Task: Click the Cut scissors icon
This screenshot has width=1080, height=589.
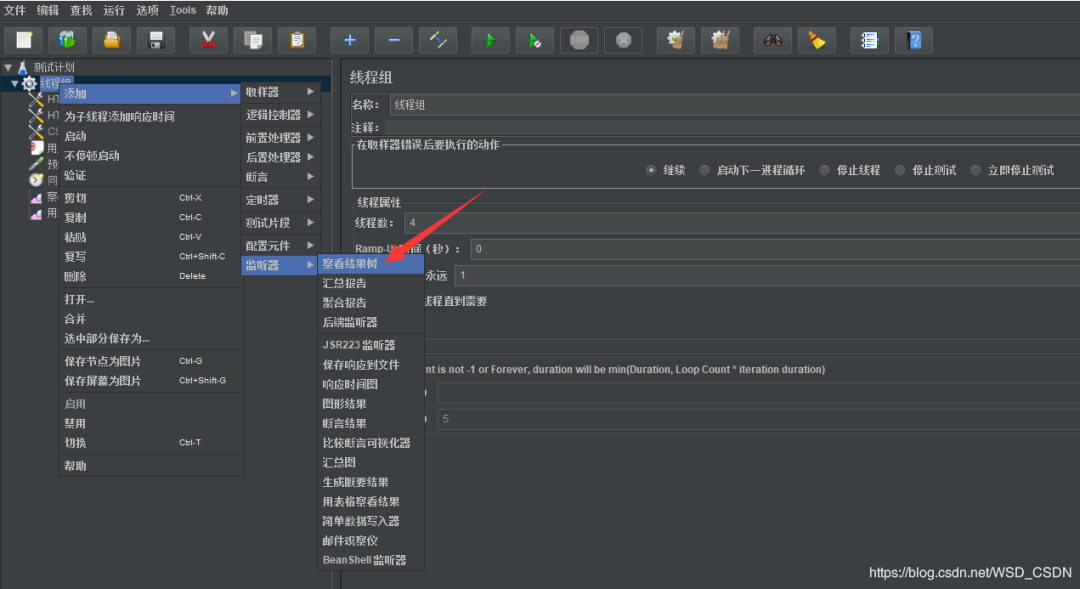Action: coord(208,41)
